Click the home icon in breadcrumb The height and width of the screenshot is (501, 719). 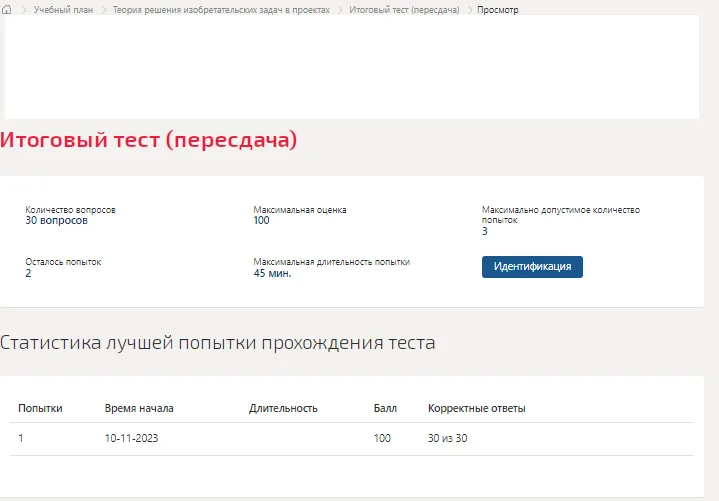pos(7,10)
